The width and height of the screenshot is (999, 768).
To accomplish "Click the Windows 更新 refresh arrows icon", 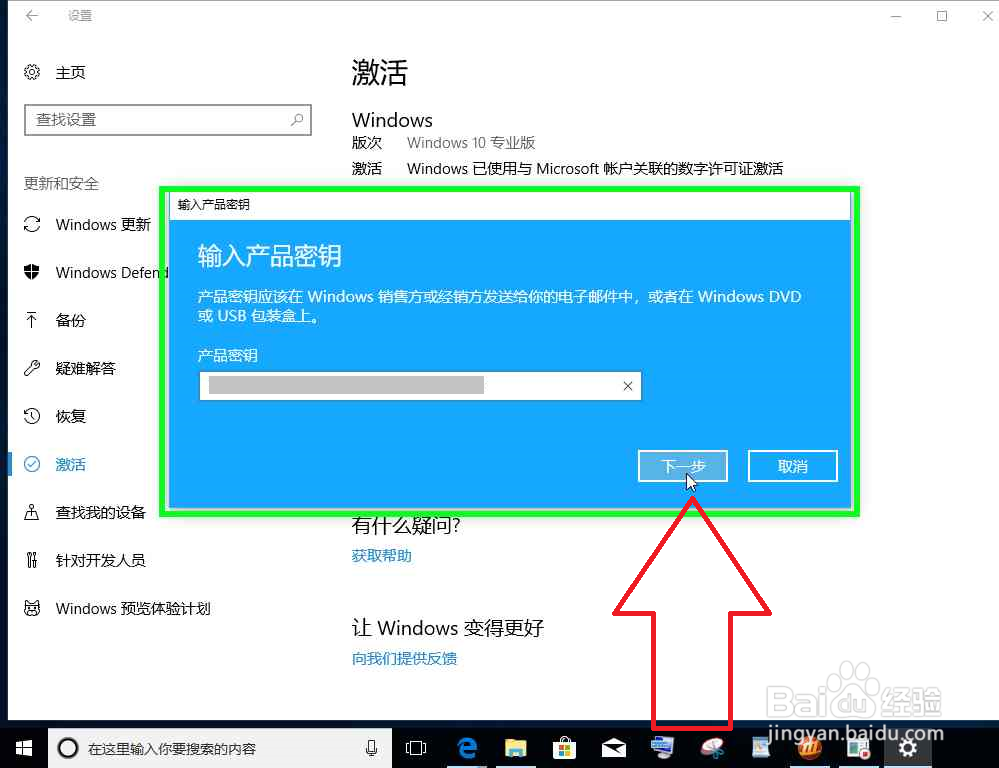I will point(32,224).
